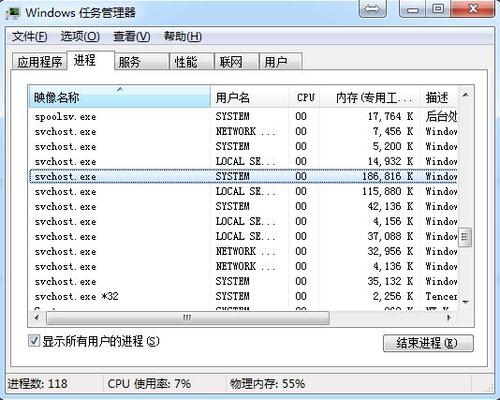The image size is (500, 400).
Task: Select the 进程 tab
Action: coord(91,60)
